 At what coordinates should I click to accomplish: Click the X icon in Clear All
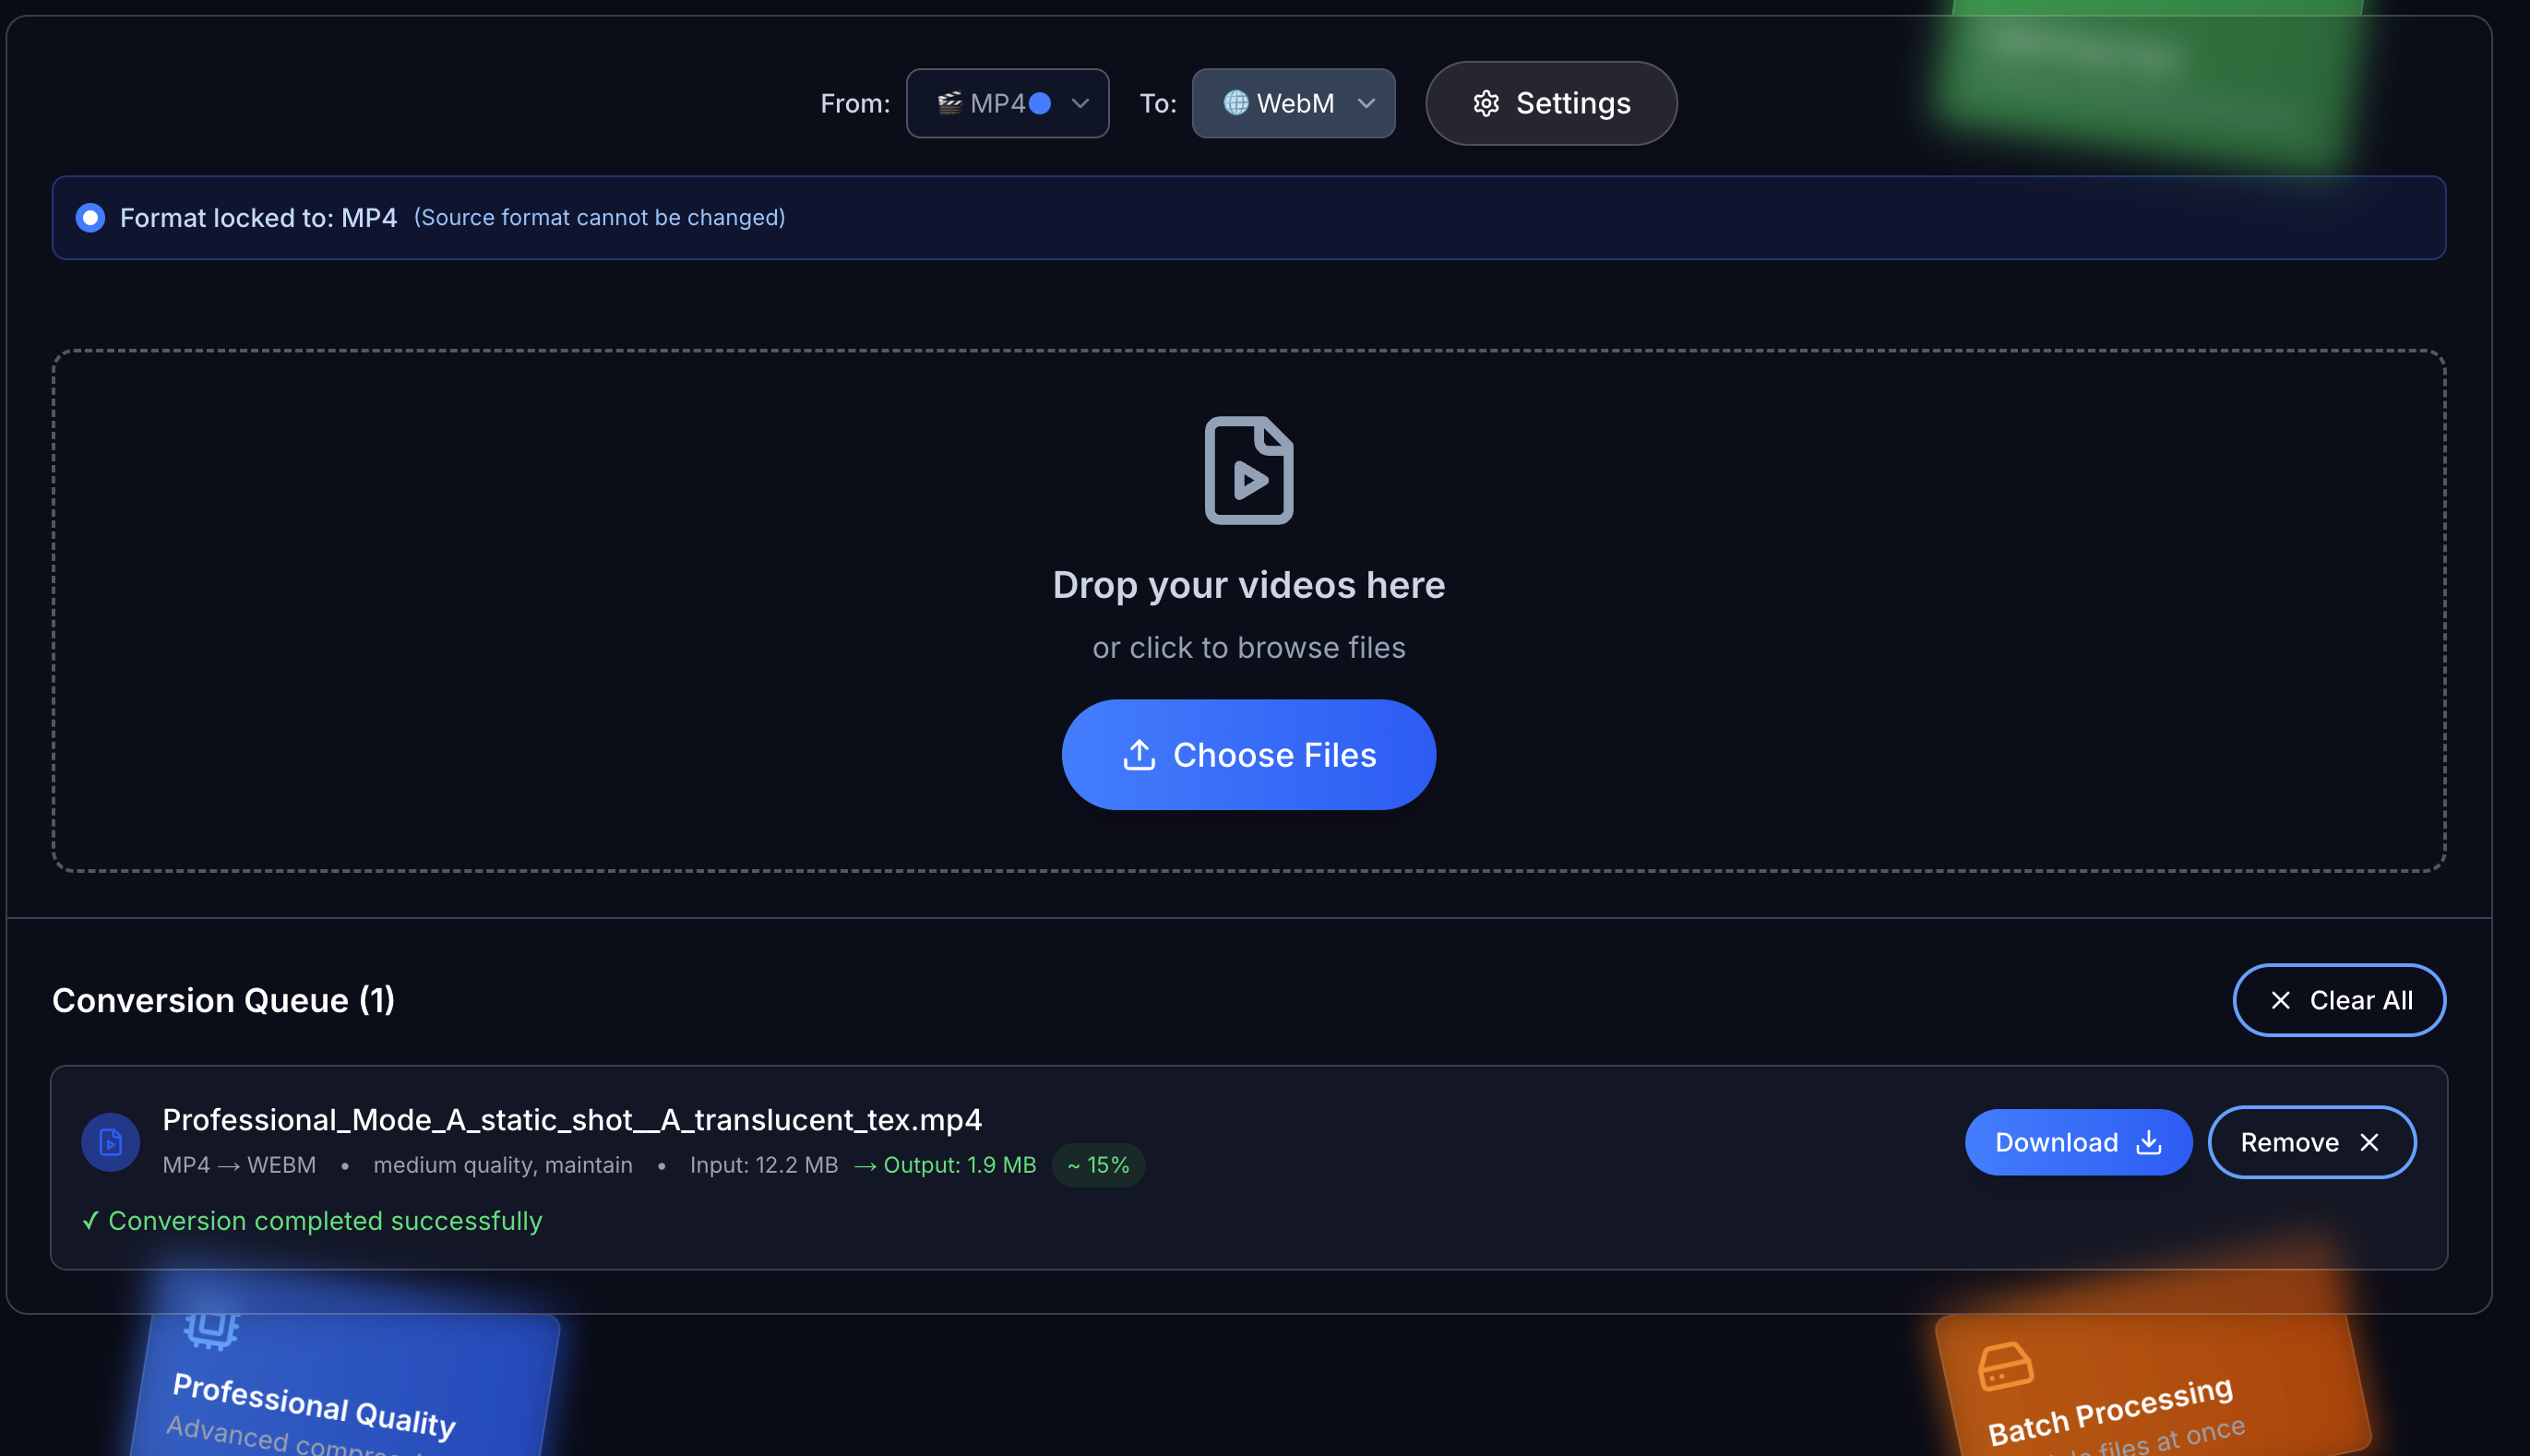point(2281,1000)
